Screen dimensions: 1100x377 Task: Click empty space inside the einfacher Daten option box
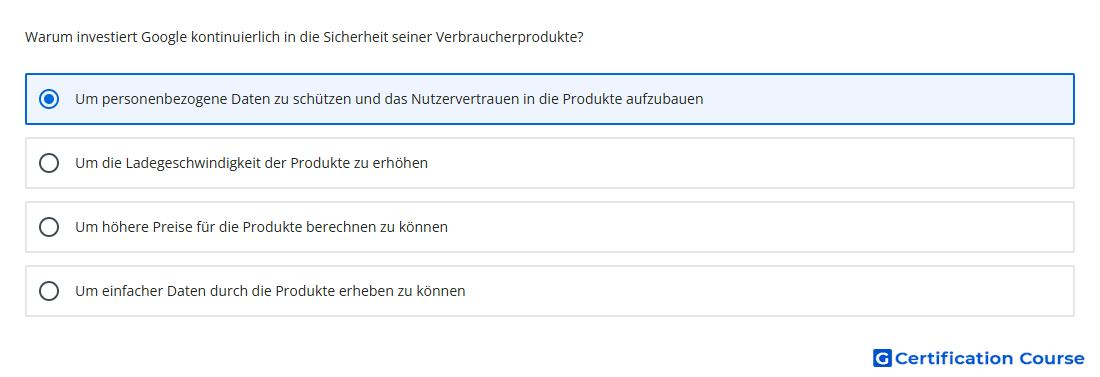[x=770, y=291]
